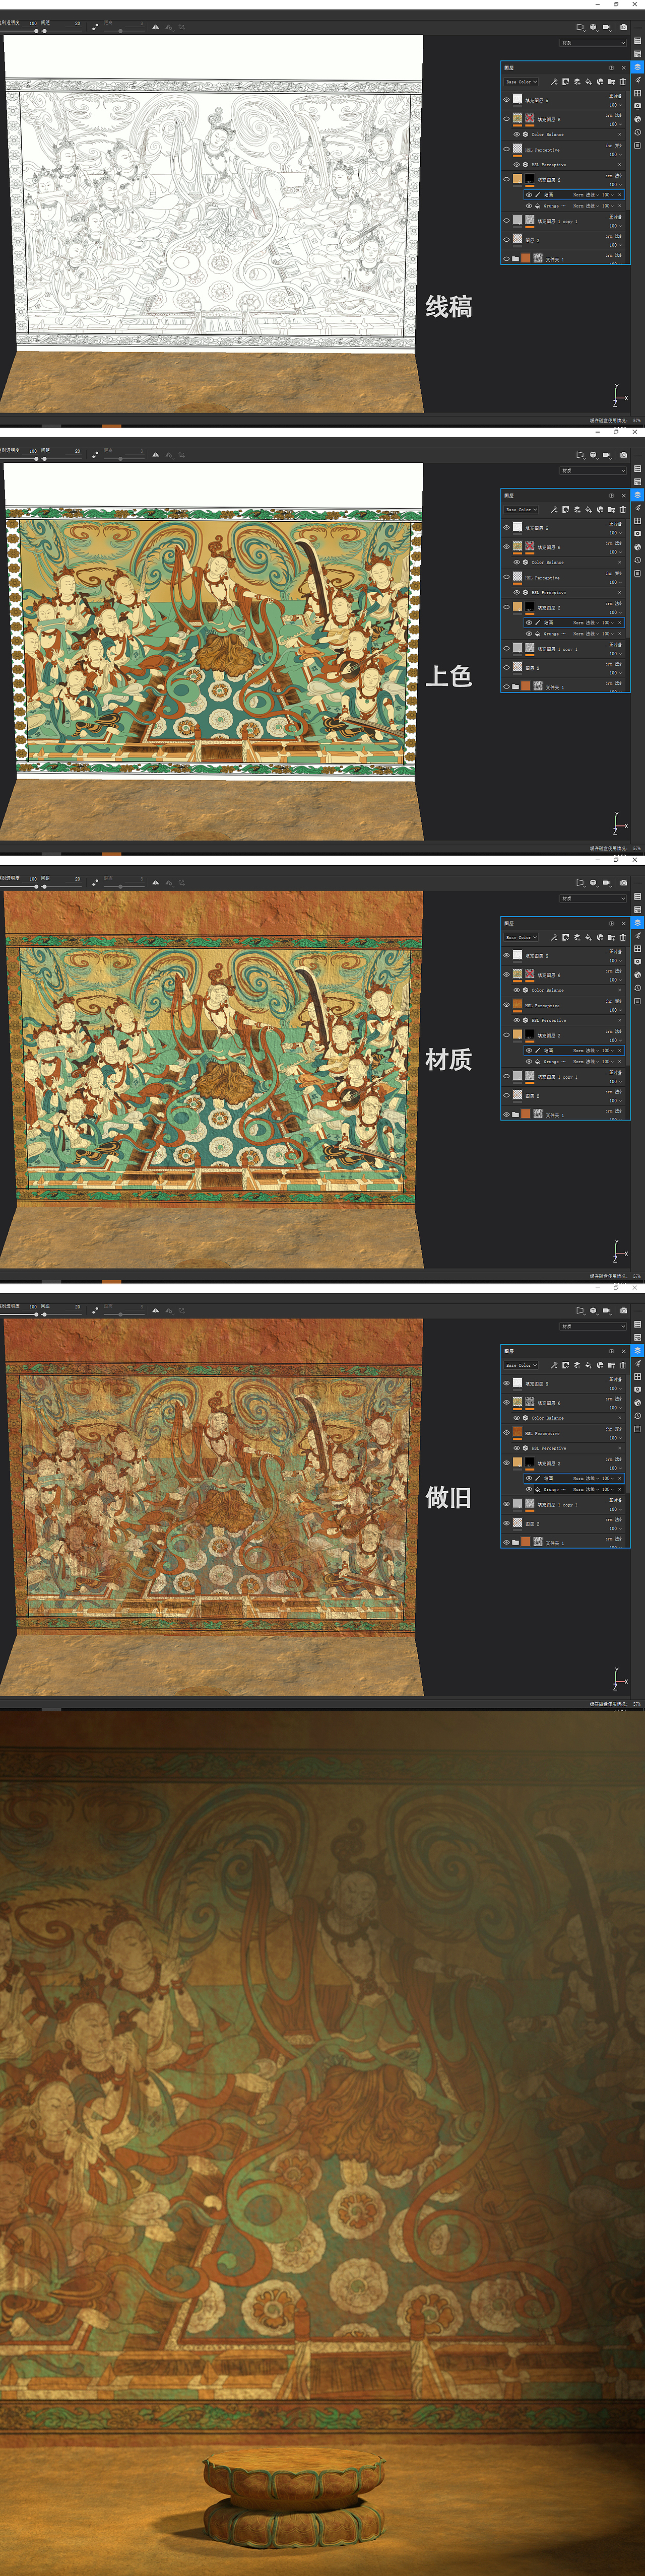
Task: Open brush properties sidebar icon in 材质 screenshot
Action: coord(637,936)
